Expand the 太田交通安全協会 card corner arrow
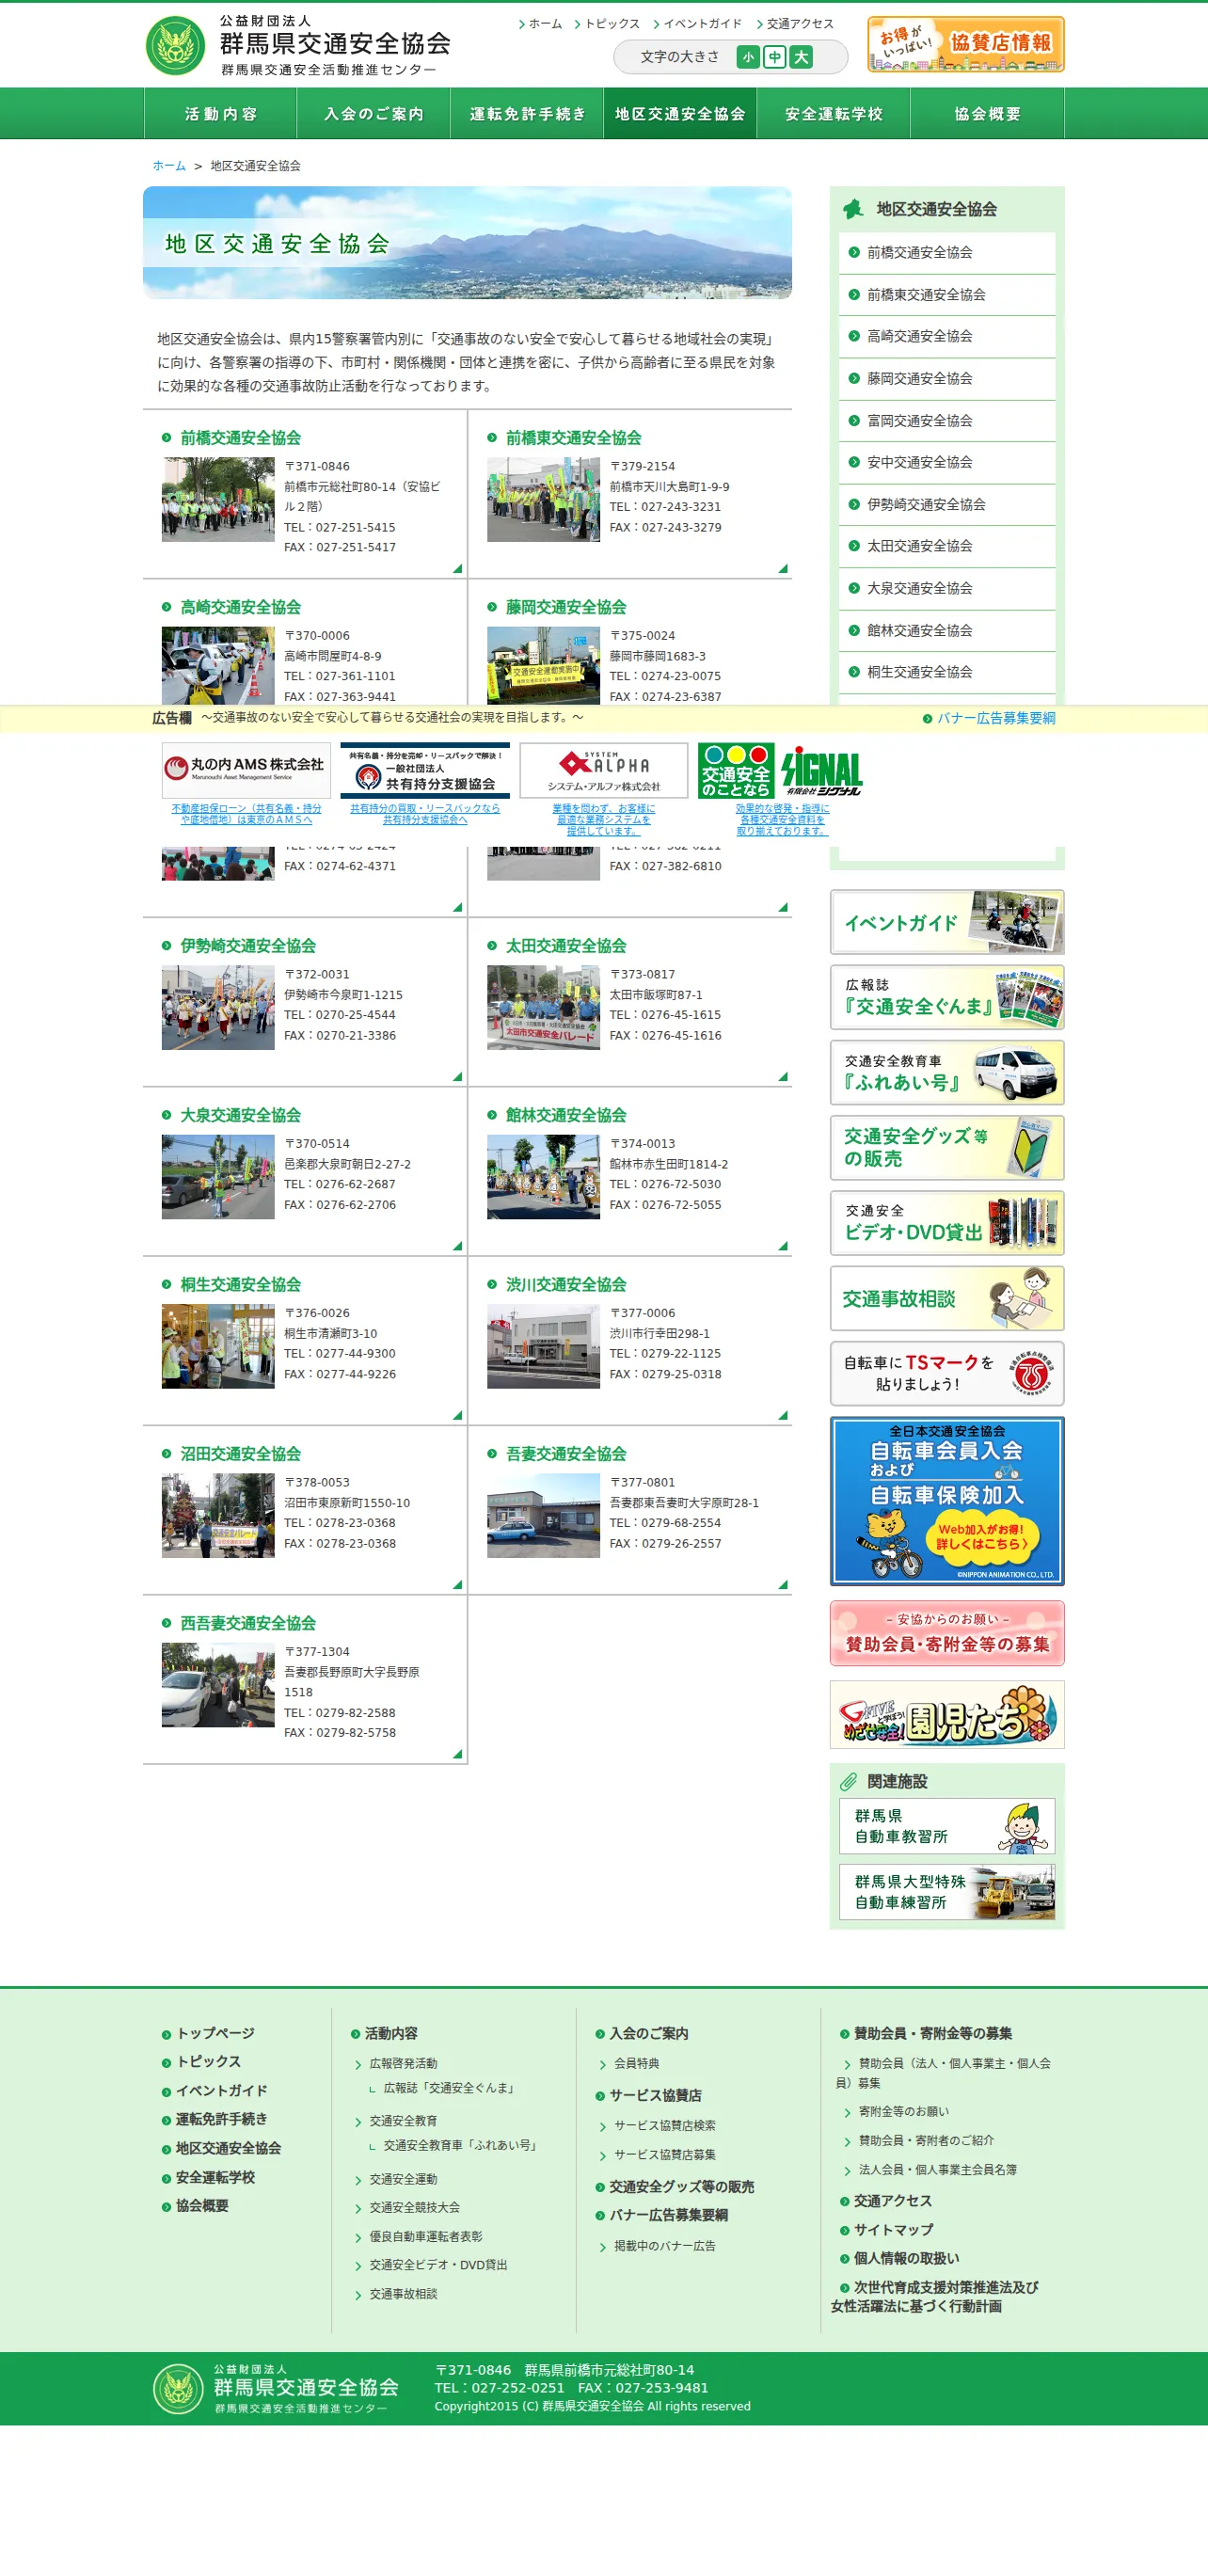The image size is (1208, 2576). [783, 1077]
